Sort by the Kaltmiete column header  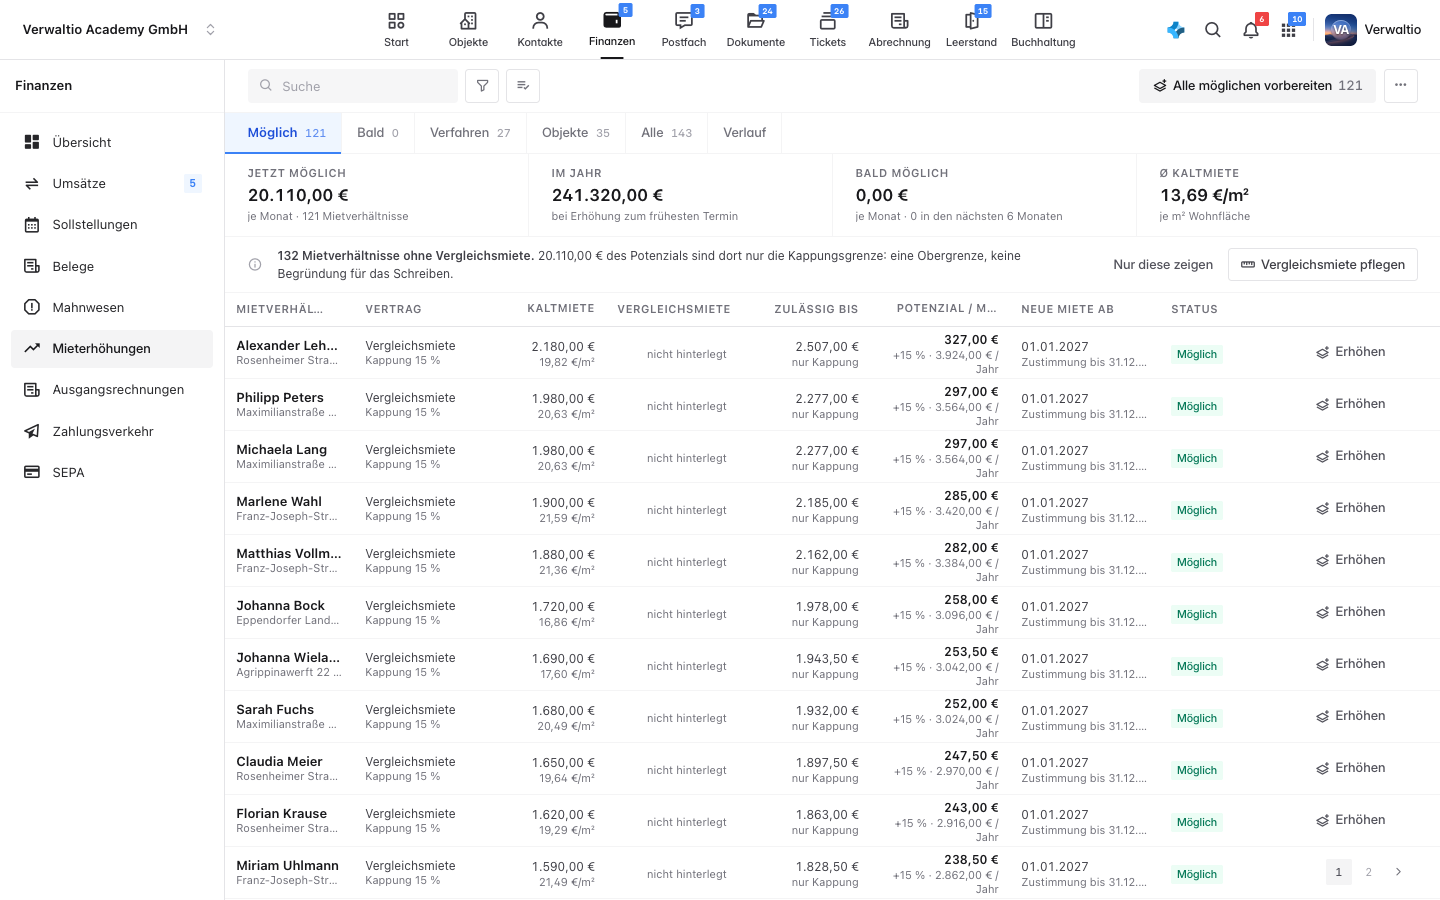(561, 309)
